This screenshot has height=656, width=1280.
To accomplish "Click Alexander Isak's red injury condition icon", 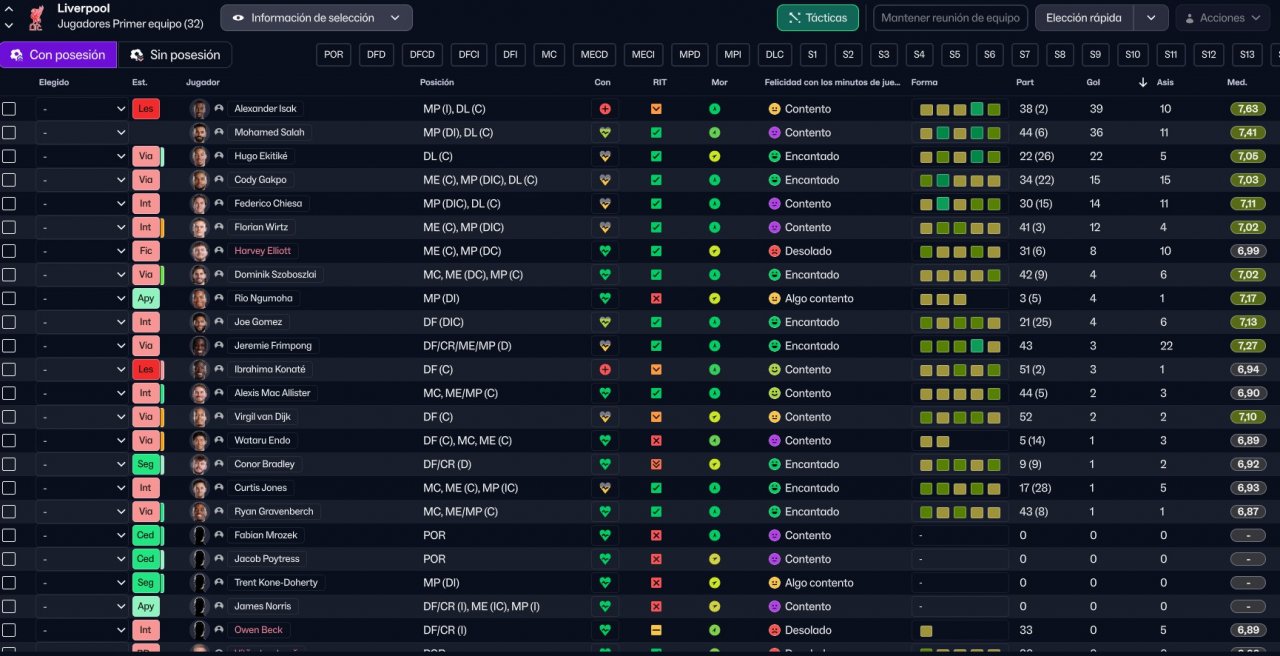I will [x=604, y=109].
